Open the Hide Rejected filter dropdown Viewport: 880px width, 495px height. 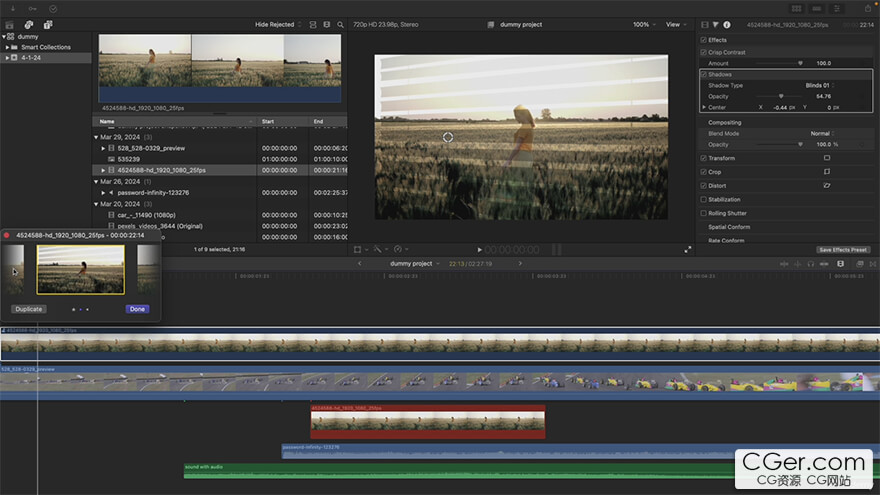pos(278,25)
